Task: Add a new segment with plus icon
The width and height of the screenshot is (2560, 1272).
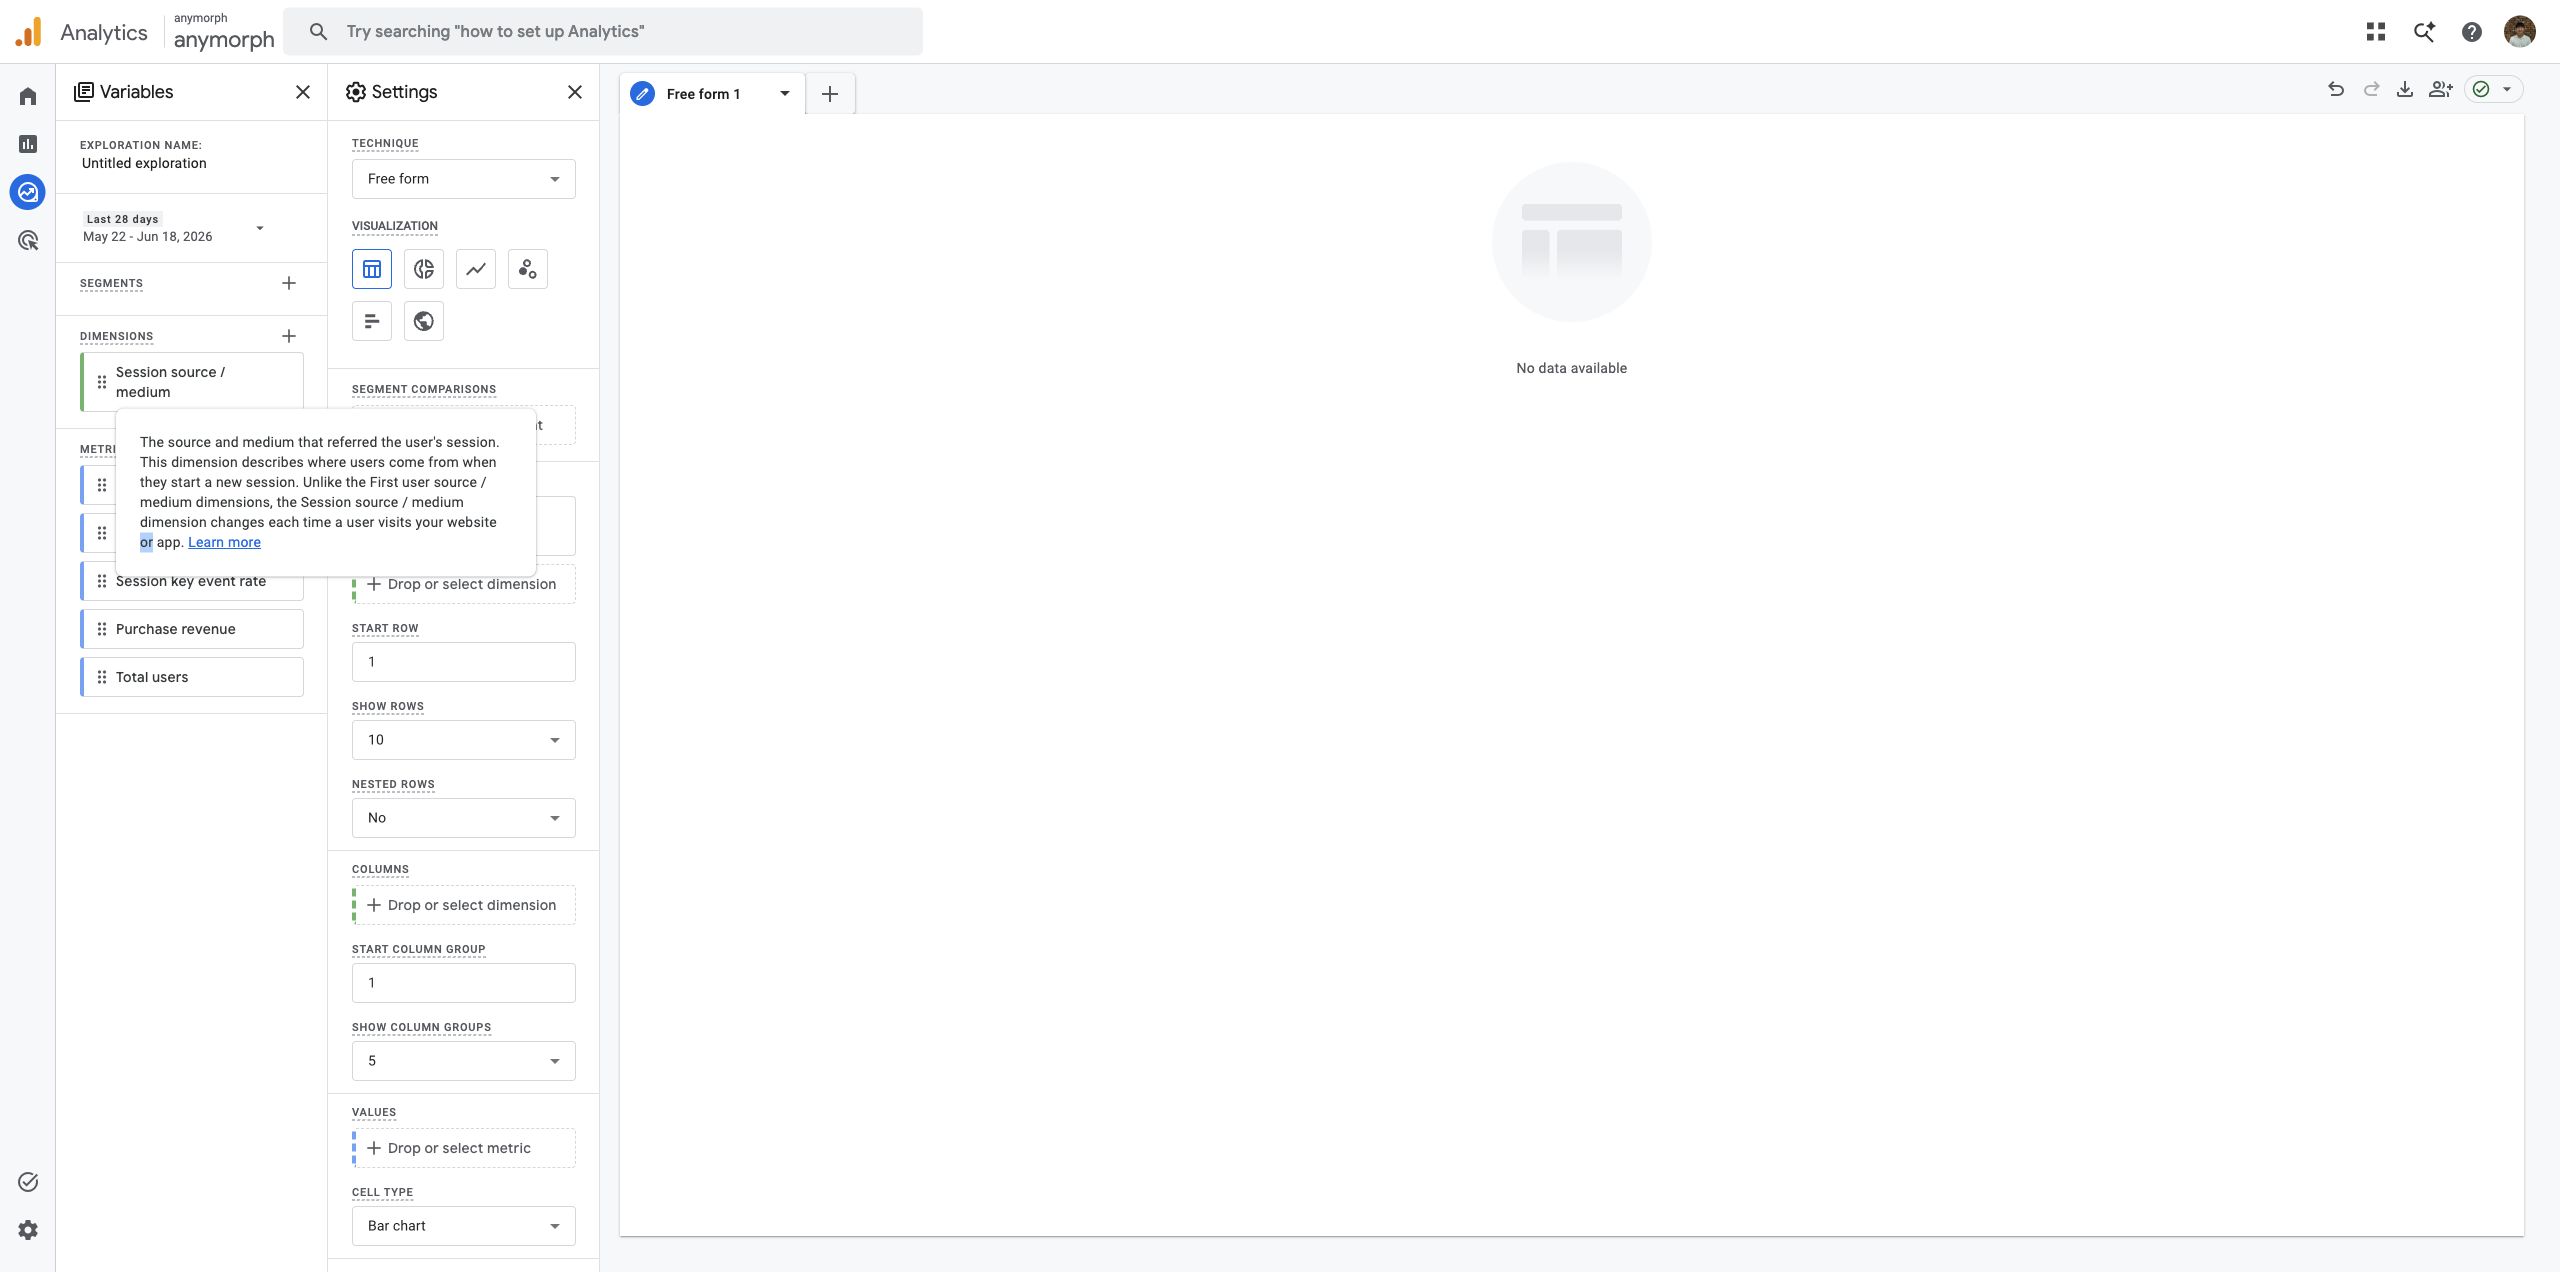Action: 289,283
